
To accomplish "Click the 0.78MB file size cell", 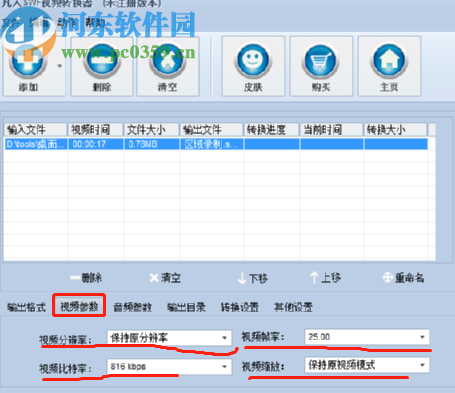I will pyautogui.click(x=152, y=144).
